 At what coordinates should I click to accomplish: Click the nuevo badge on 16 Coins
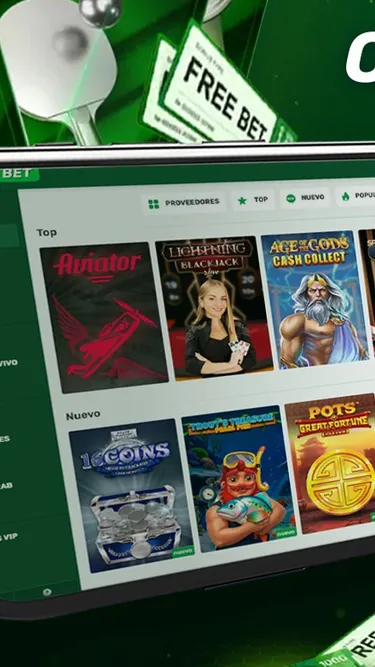183,551
